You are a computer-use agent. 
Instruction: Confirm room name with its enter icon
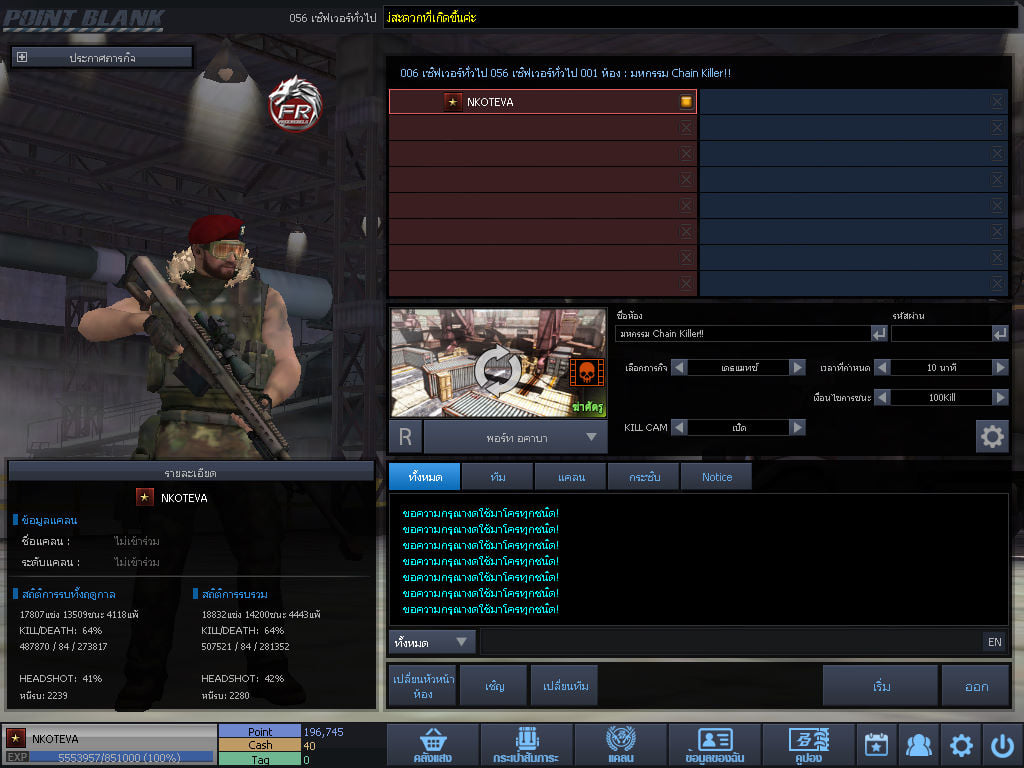[x=879, y=334]
